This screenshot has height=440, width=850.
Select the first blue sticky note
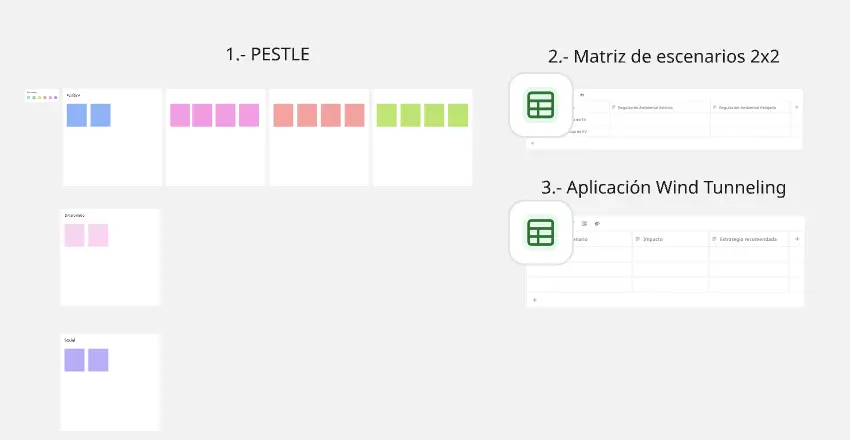point(77,115)
